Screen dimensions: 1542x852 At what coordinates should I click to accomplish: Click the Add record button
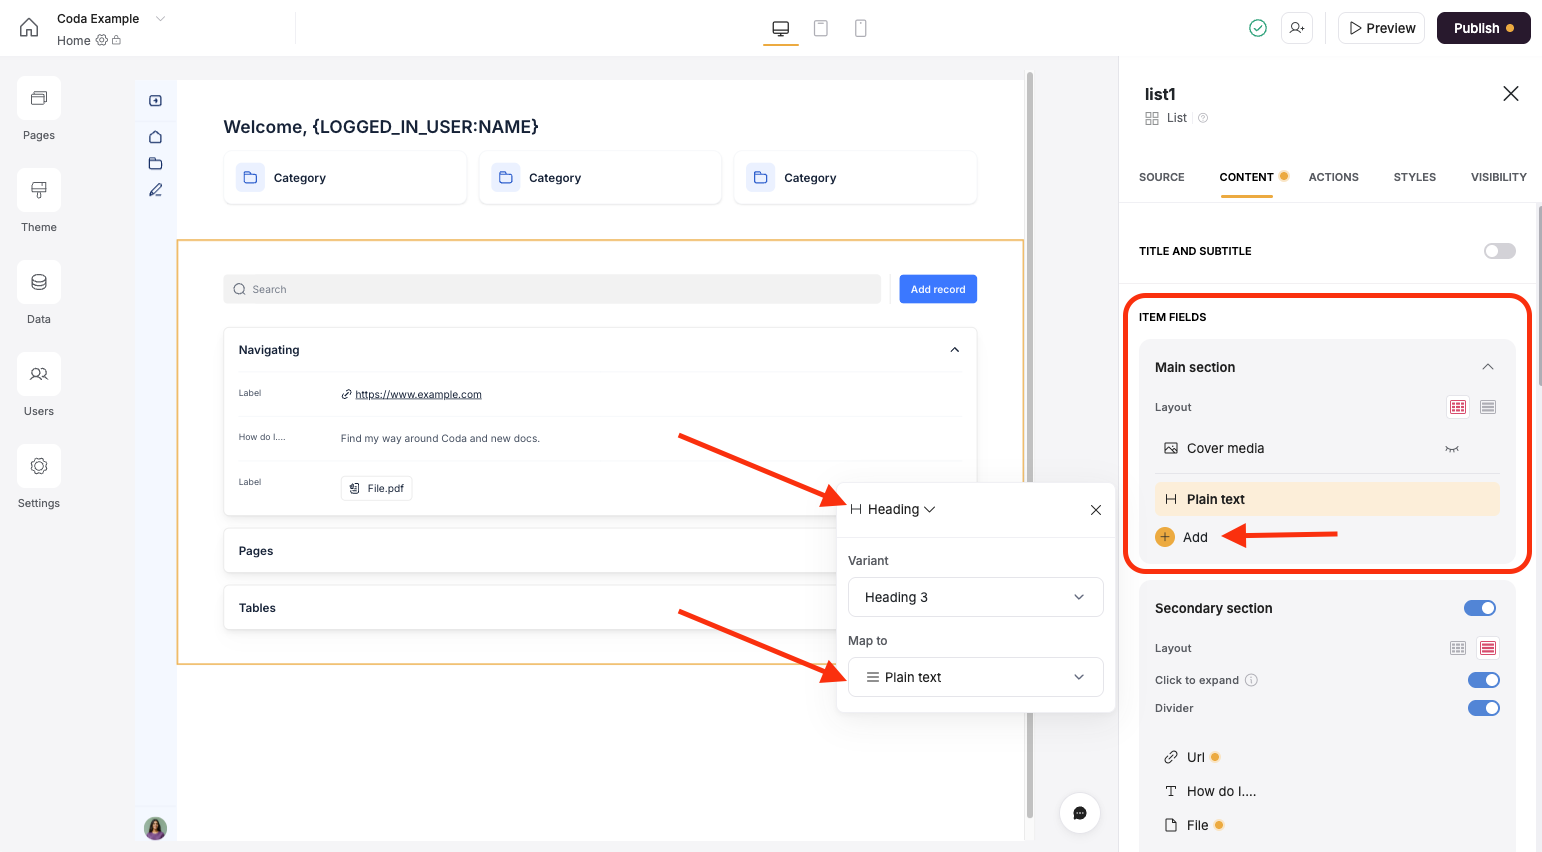[x=938, y=289]
